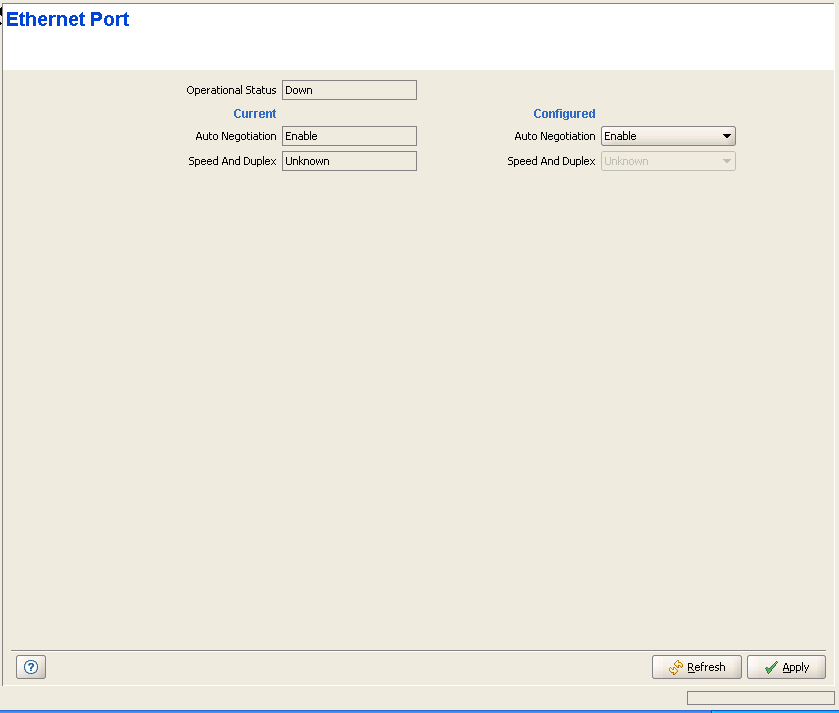Click the Auto Negotiation label under Current
The image size is (839, 713).
point(236,136)
